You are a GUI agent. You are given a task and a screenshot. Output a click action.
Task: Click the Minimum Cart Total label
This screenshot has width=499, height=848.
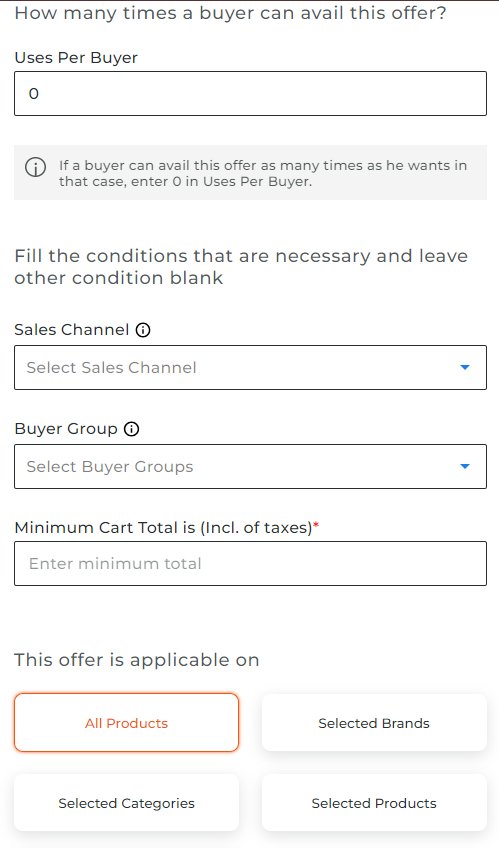[x=163, y=528]
